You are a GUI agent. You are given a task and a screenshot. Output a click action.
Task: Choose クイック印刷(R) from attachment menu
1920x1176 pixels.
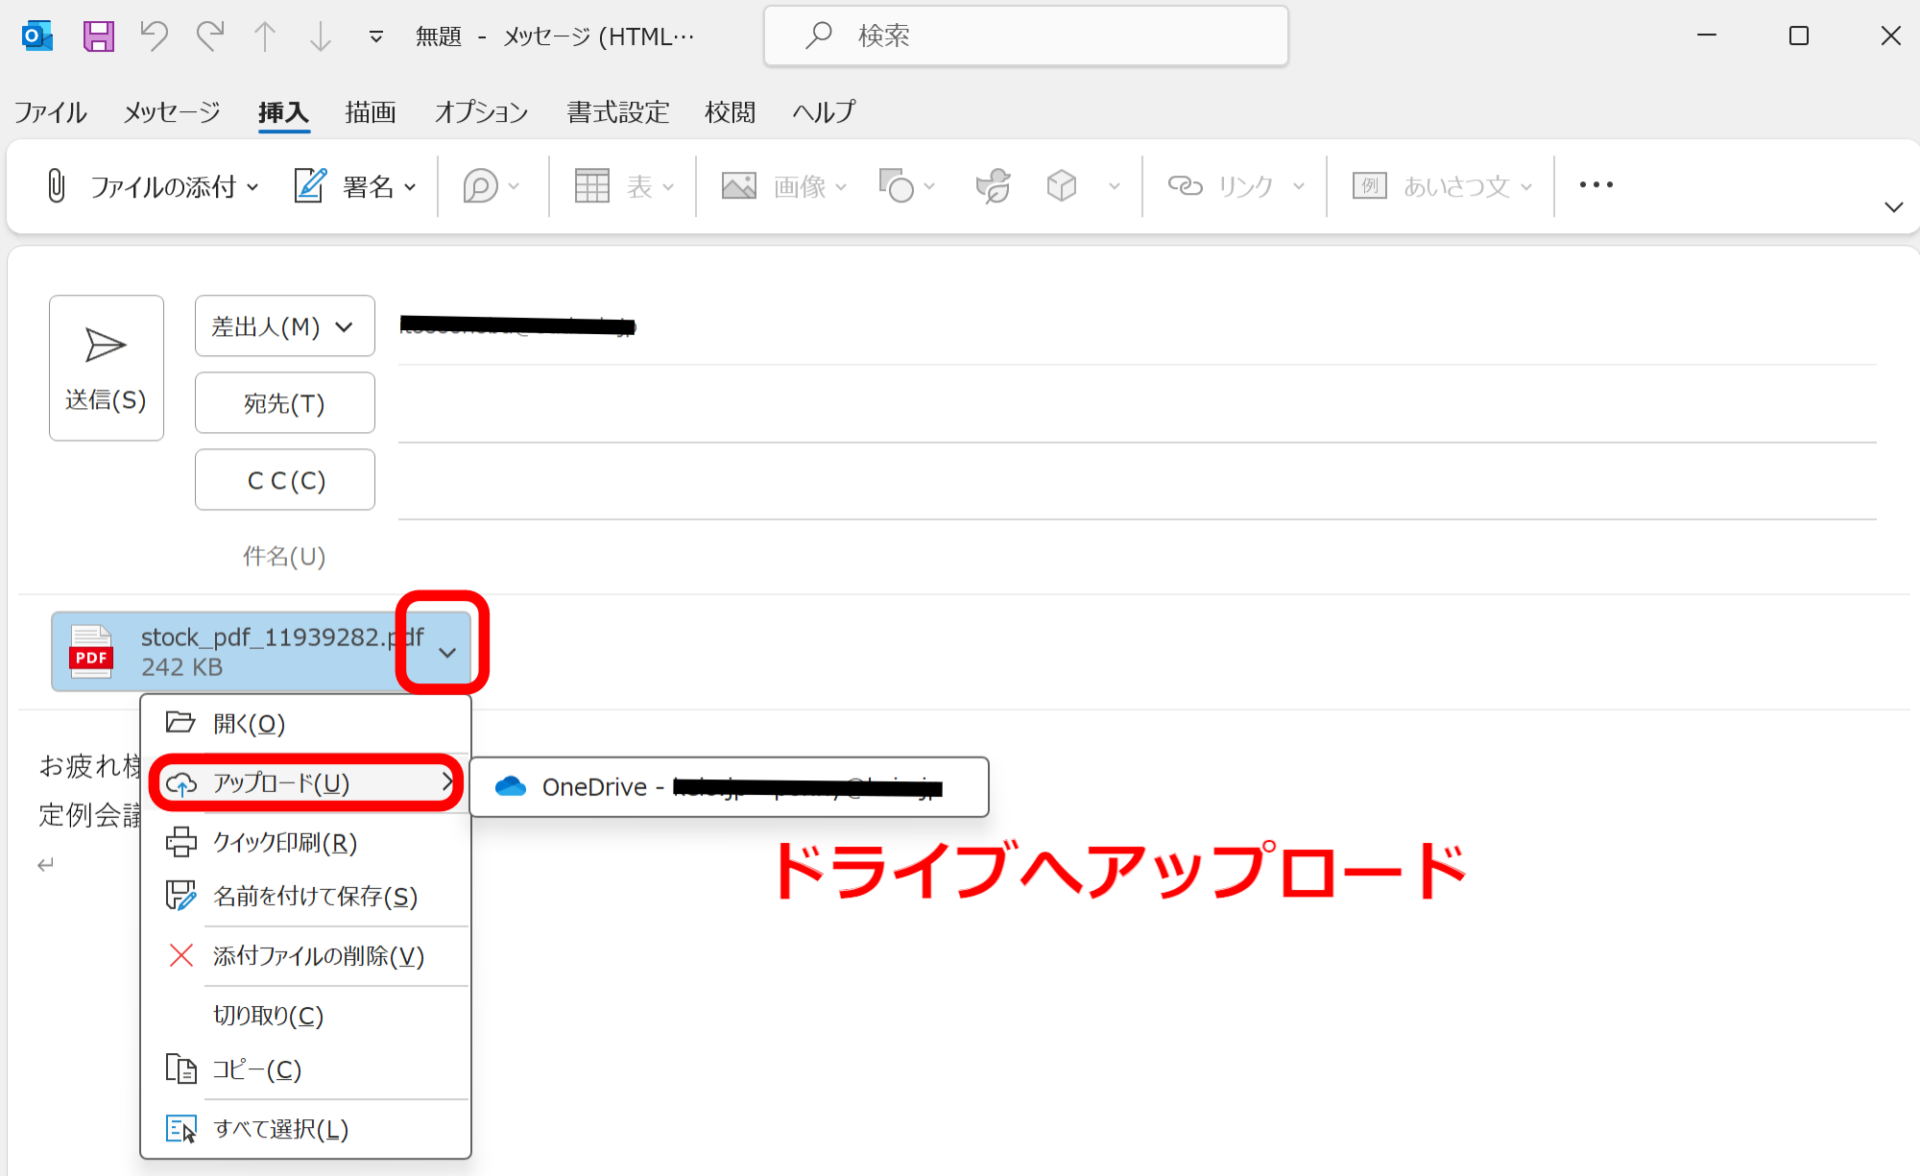(306, 842)
